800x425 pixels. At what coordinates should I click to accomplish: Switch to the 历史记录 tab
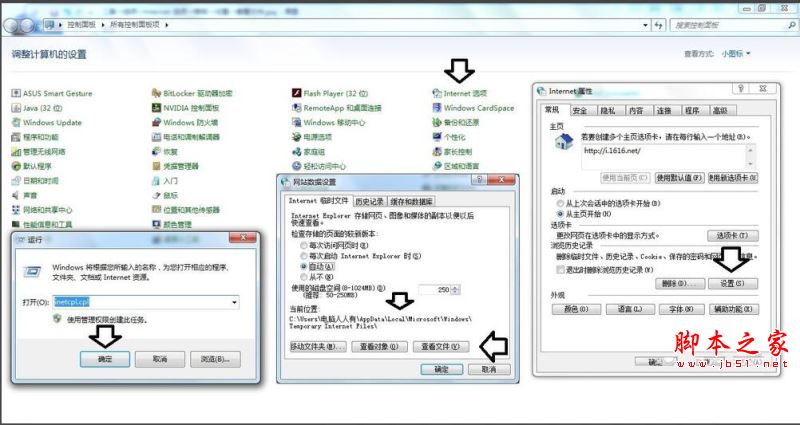coord(369,201)
